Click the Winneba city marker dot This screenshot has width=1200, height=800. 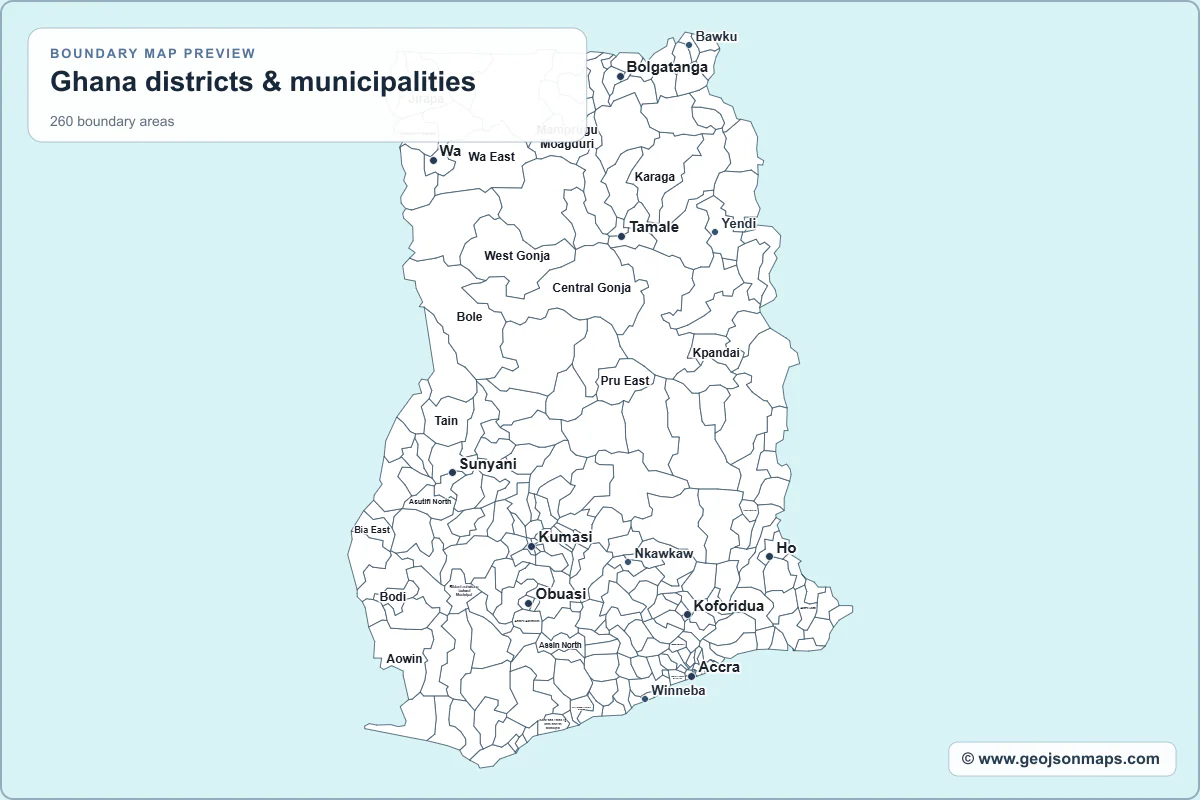[645, 698]
